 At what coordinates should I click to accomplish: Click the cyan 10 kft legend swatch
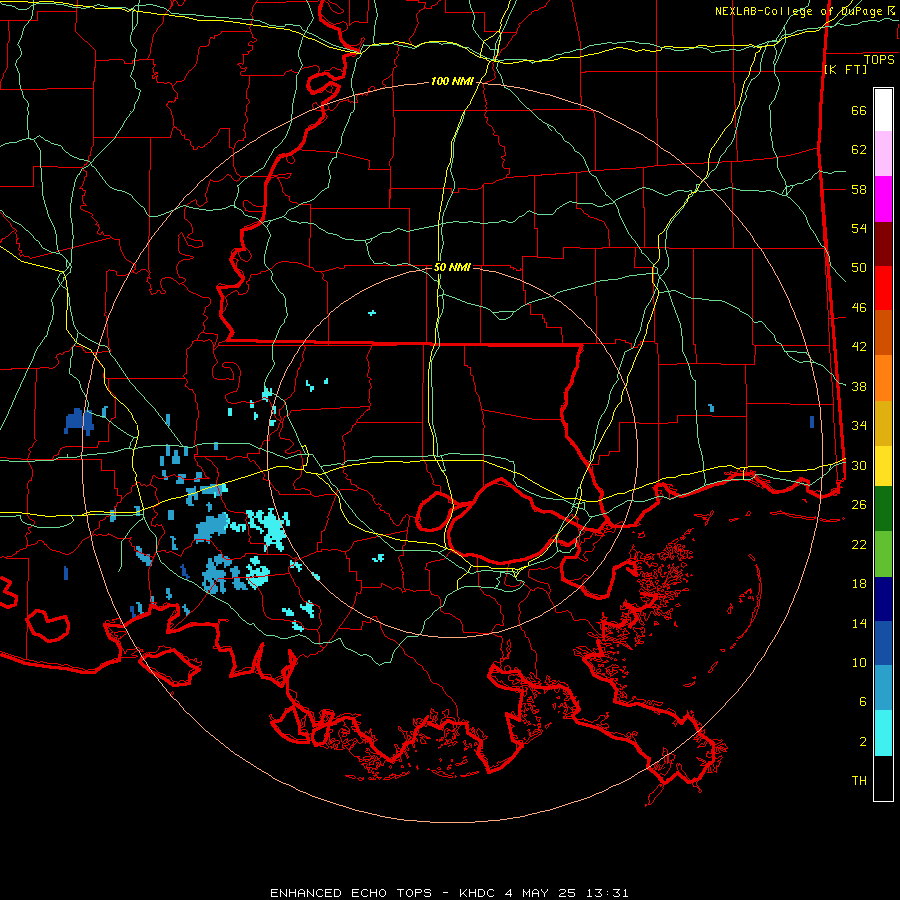click(x=883, y=733)
